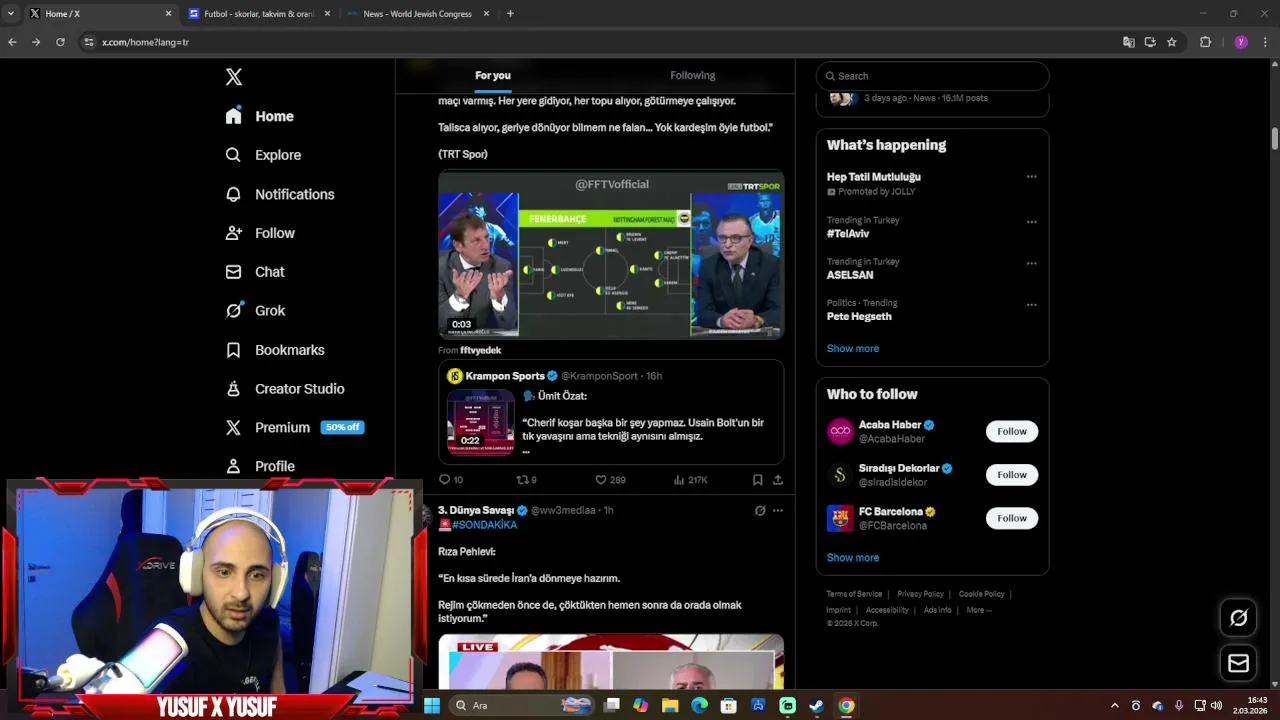Open Privacy Policy footer link
The width and height of the screenshot is (1280, 720).
coord(920,594)
